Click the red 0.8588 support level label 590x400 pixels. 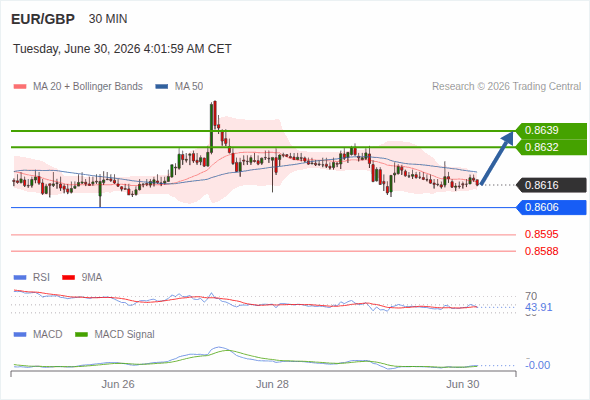(541, 251)
